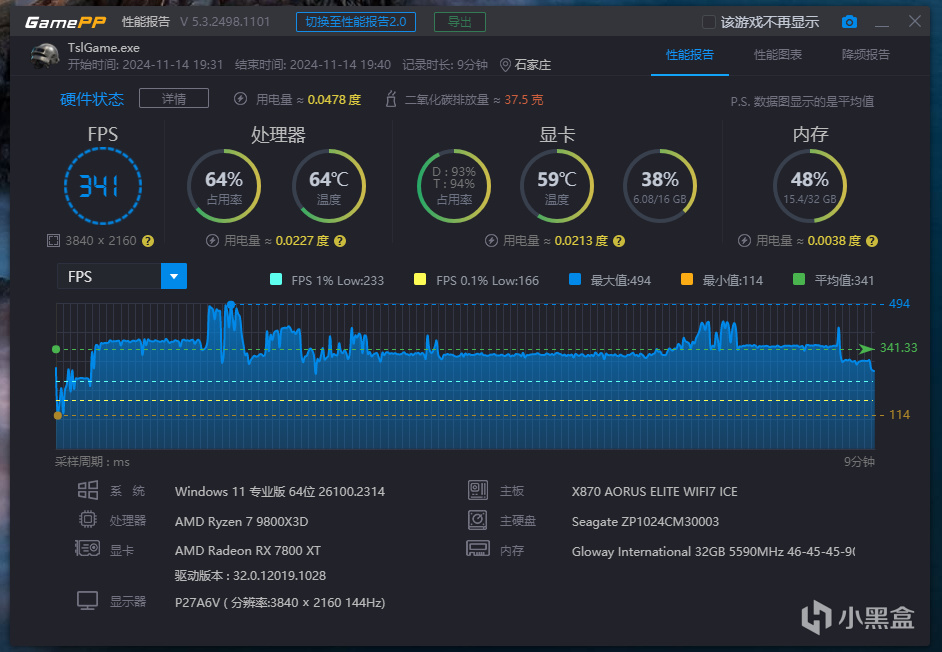The height and width of the screenshot is (652, 942).
Task: Click the Windows system icon beside 系统
Action: [x=88, y=490]
